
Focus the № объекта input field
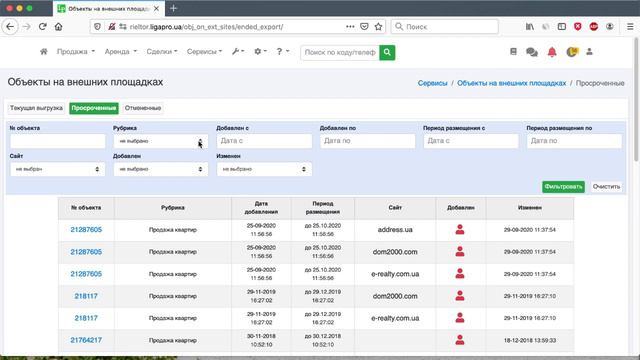click(x=57, y=141)
